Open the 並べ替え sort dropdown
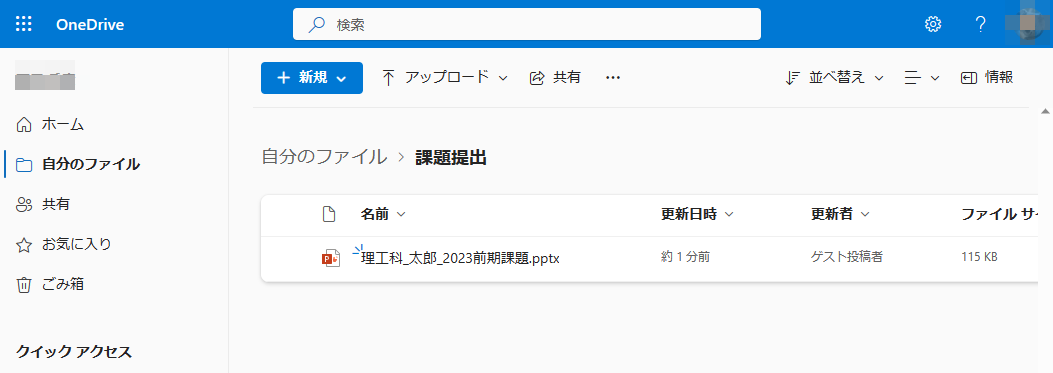The image size is (1053, 373). [x=834, y=77]
